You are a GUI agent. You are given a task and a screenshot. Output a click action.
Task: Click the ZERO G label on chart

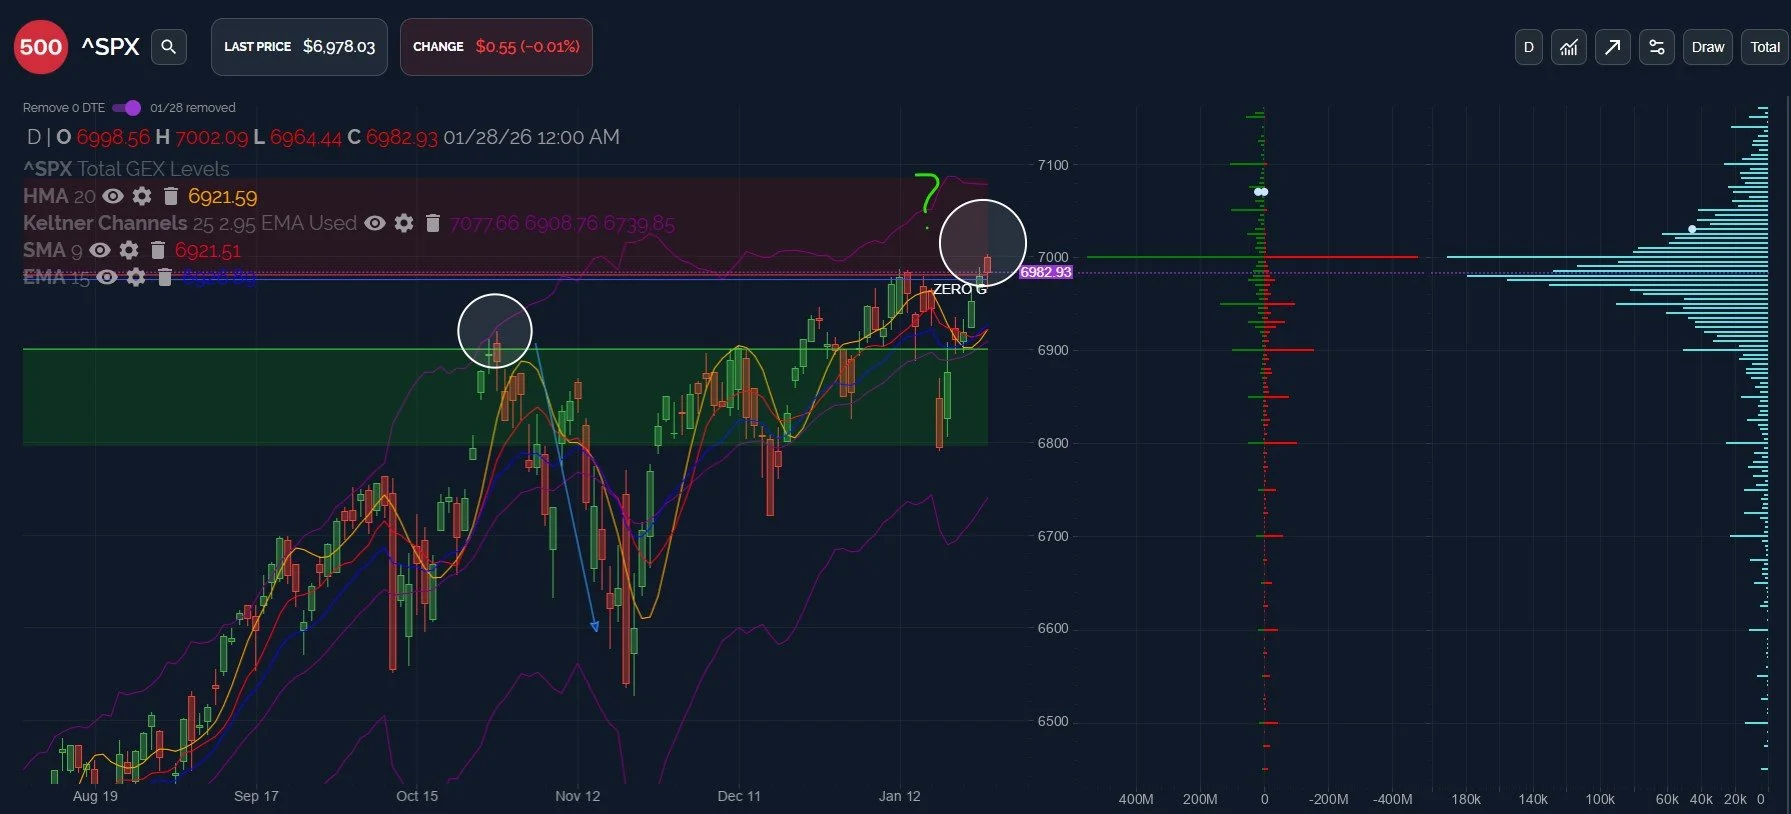coord(960,289)
